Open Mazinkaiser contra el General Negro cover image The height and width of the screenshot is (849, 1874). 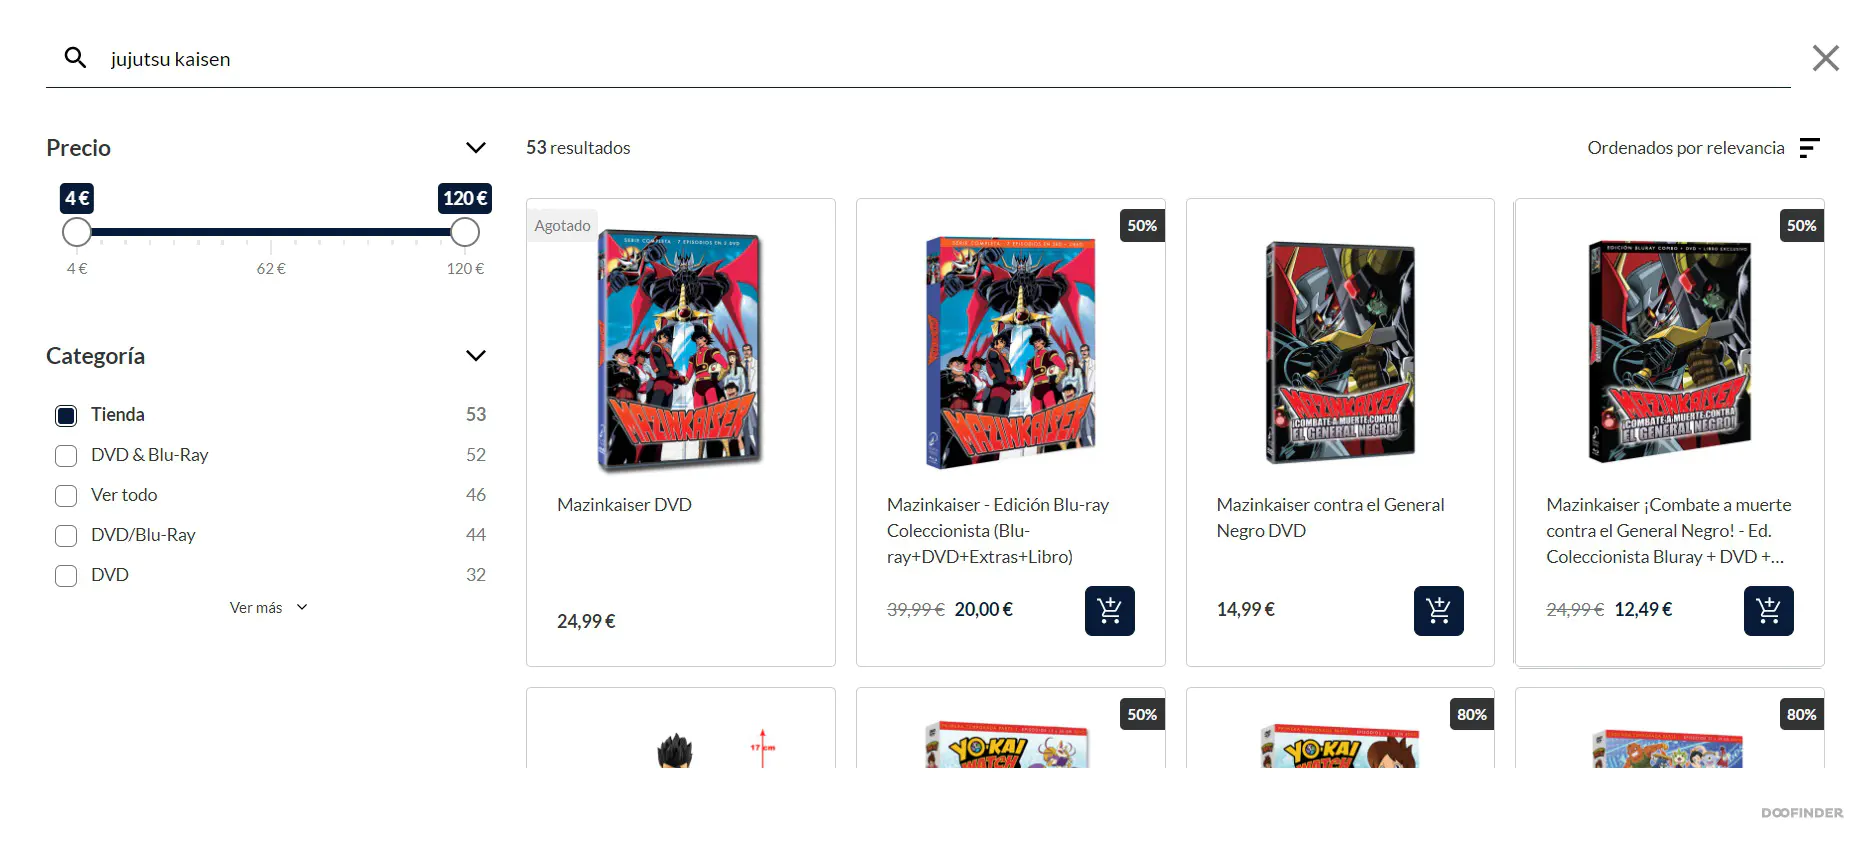point(1340,352)
